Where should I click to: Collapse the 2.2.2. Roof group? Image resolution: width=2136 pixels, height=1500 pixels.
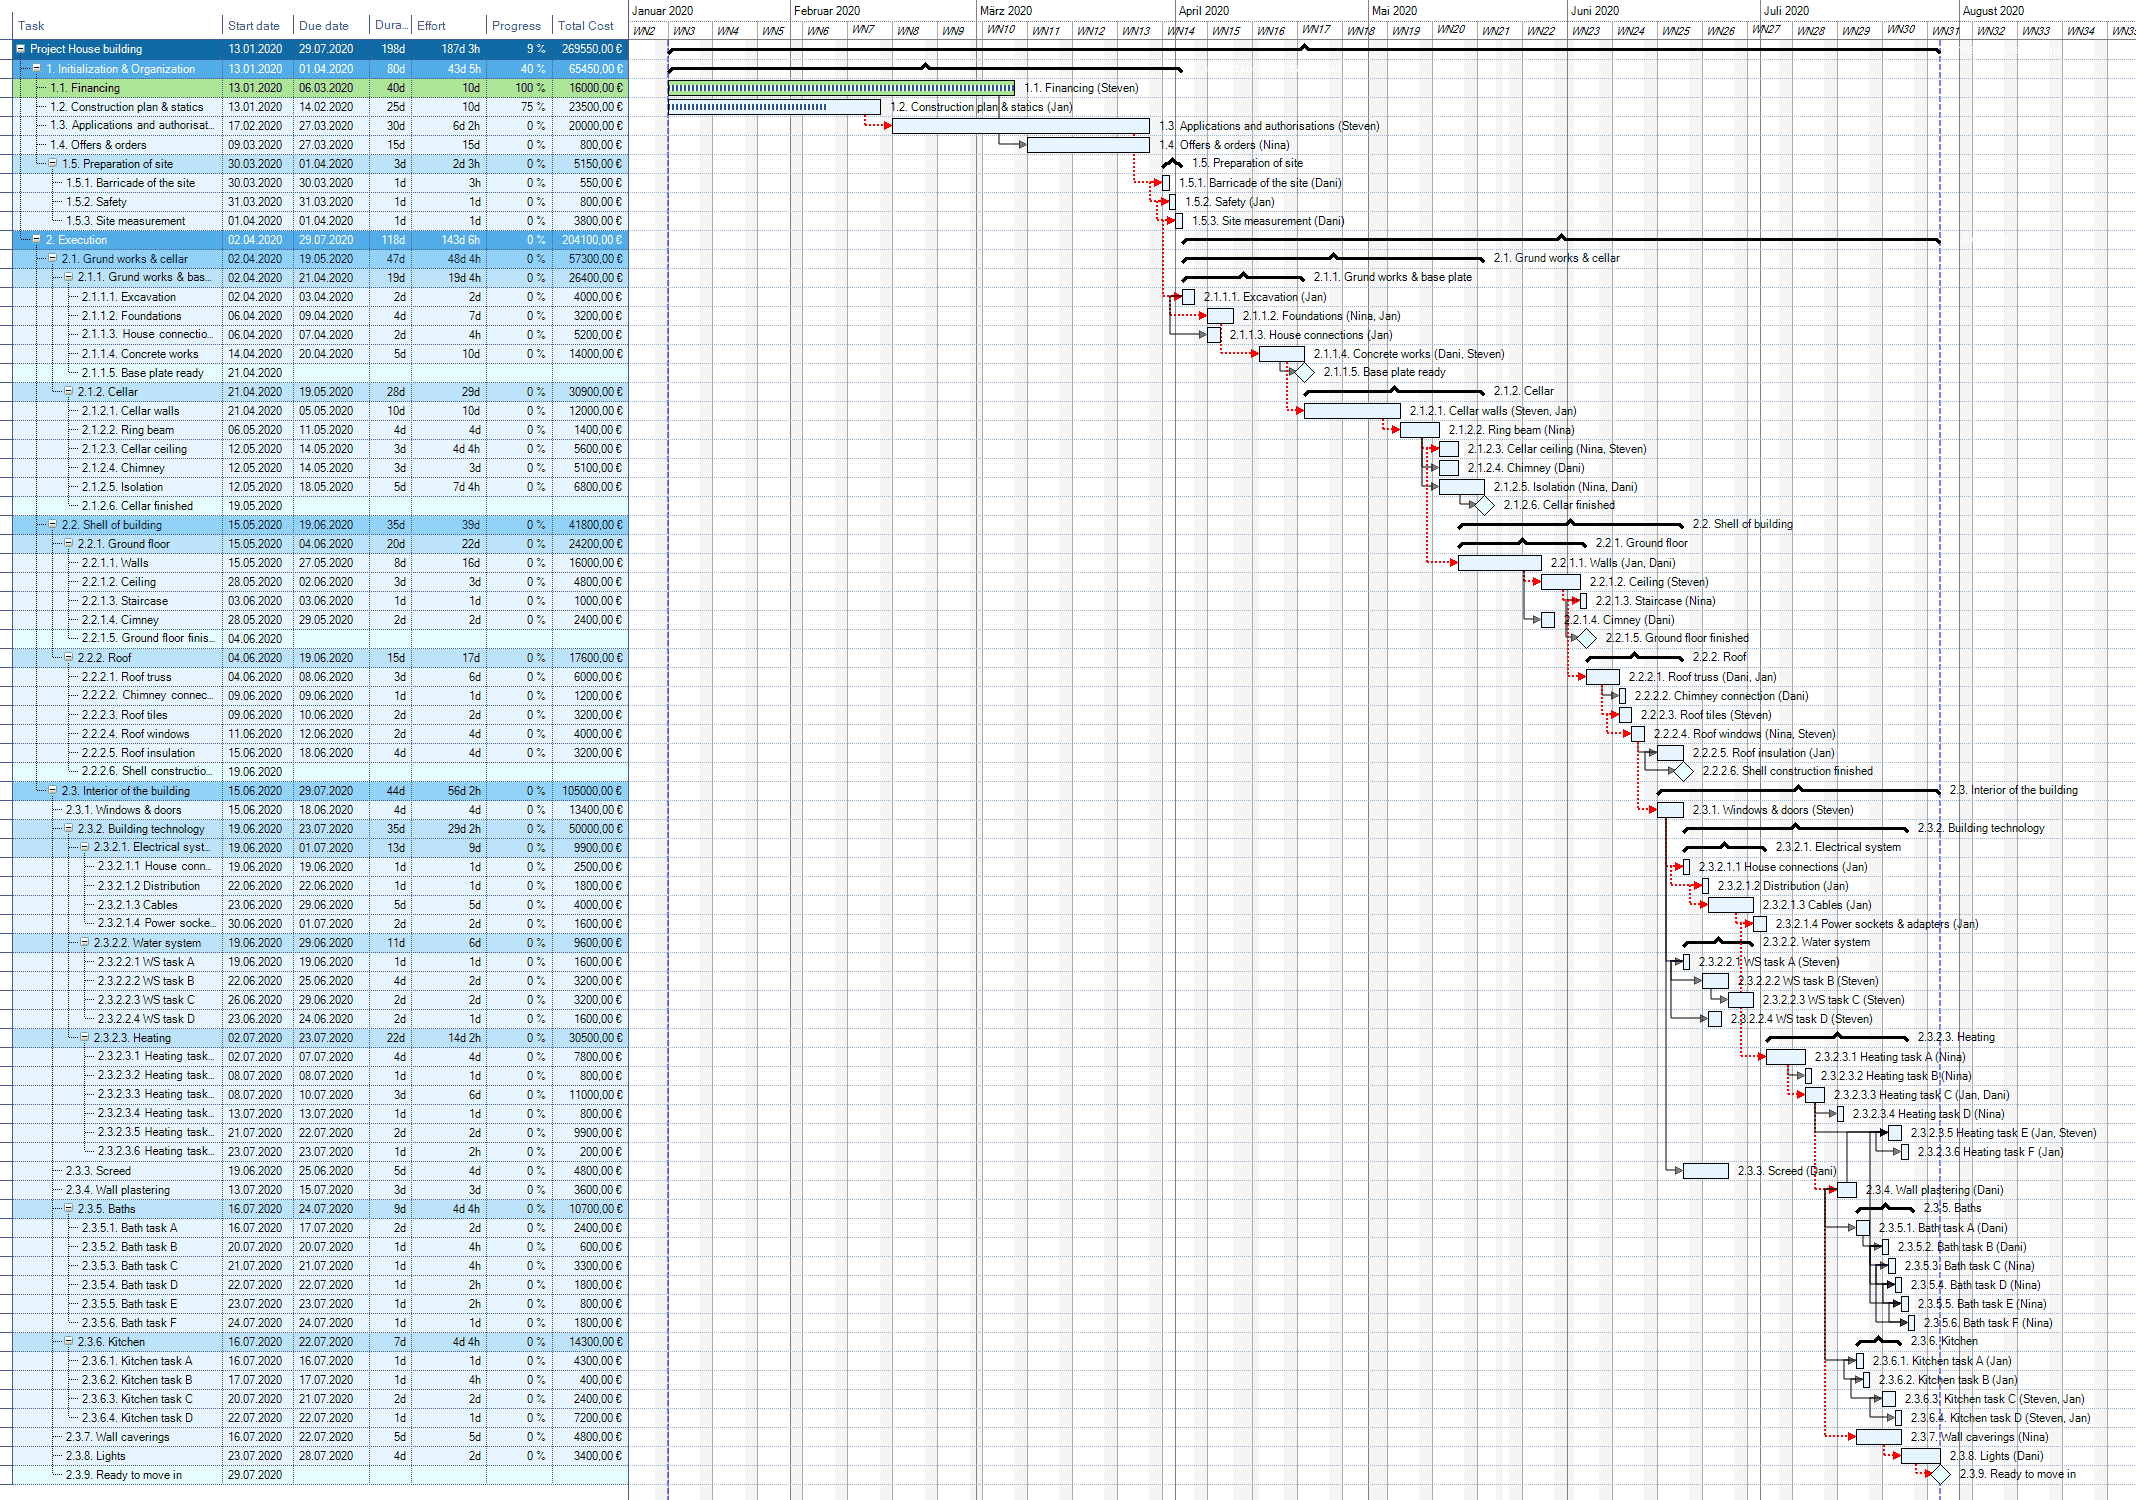tap(69, 658)
